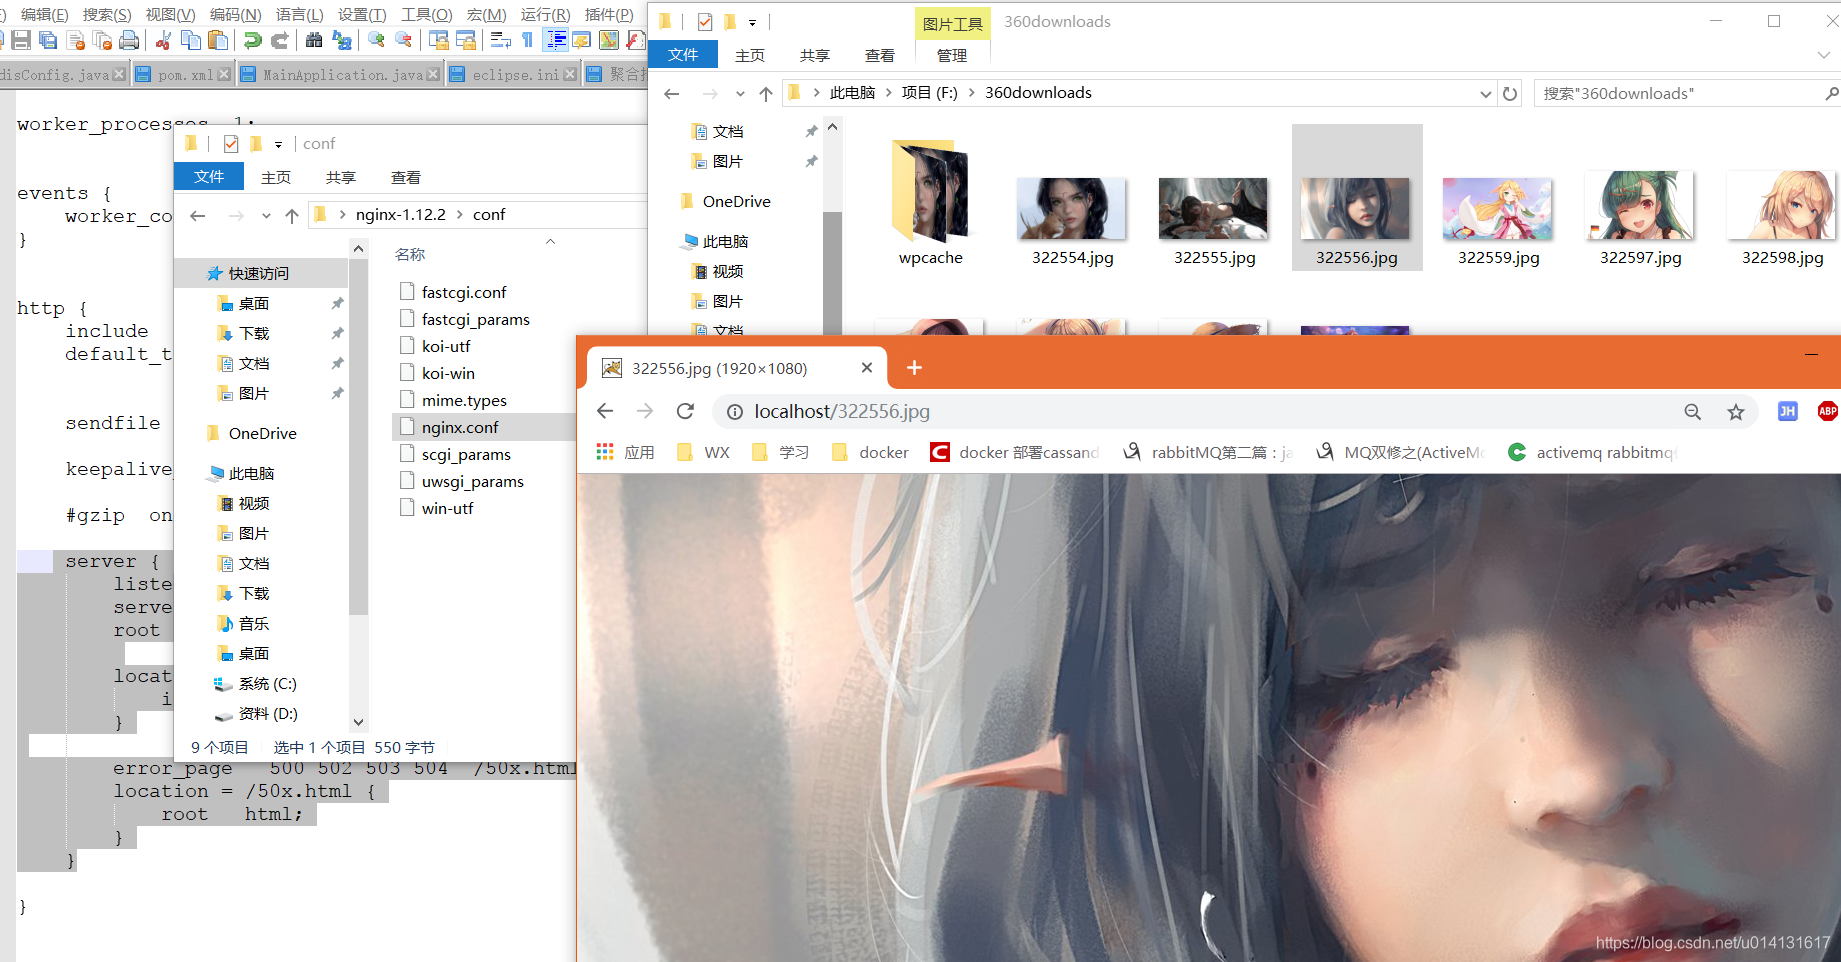Screen dimensions: 1841x962
Task: Open the ABP Adblock extension icon
Action: (1827, 411)
